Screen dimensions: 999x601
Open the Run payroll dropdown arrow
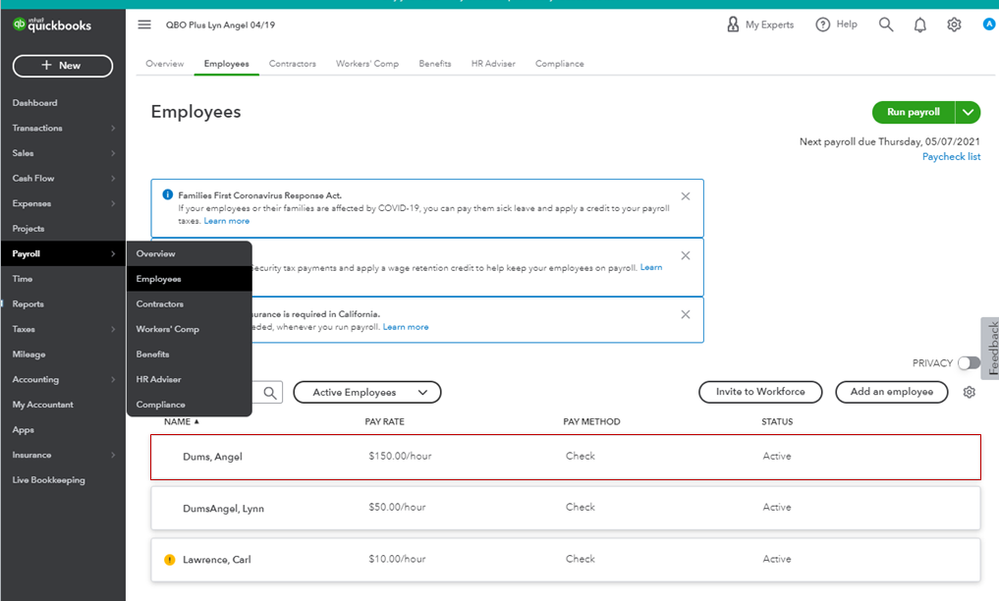pos(968,112)
